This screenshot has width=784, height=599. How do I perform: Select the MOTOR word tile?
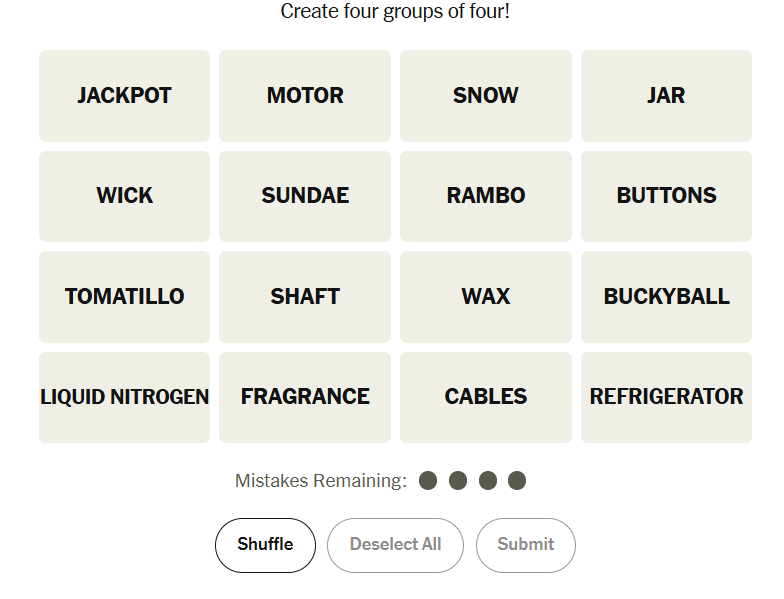click(305, 96)
